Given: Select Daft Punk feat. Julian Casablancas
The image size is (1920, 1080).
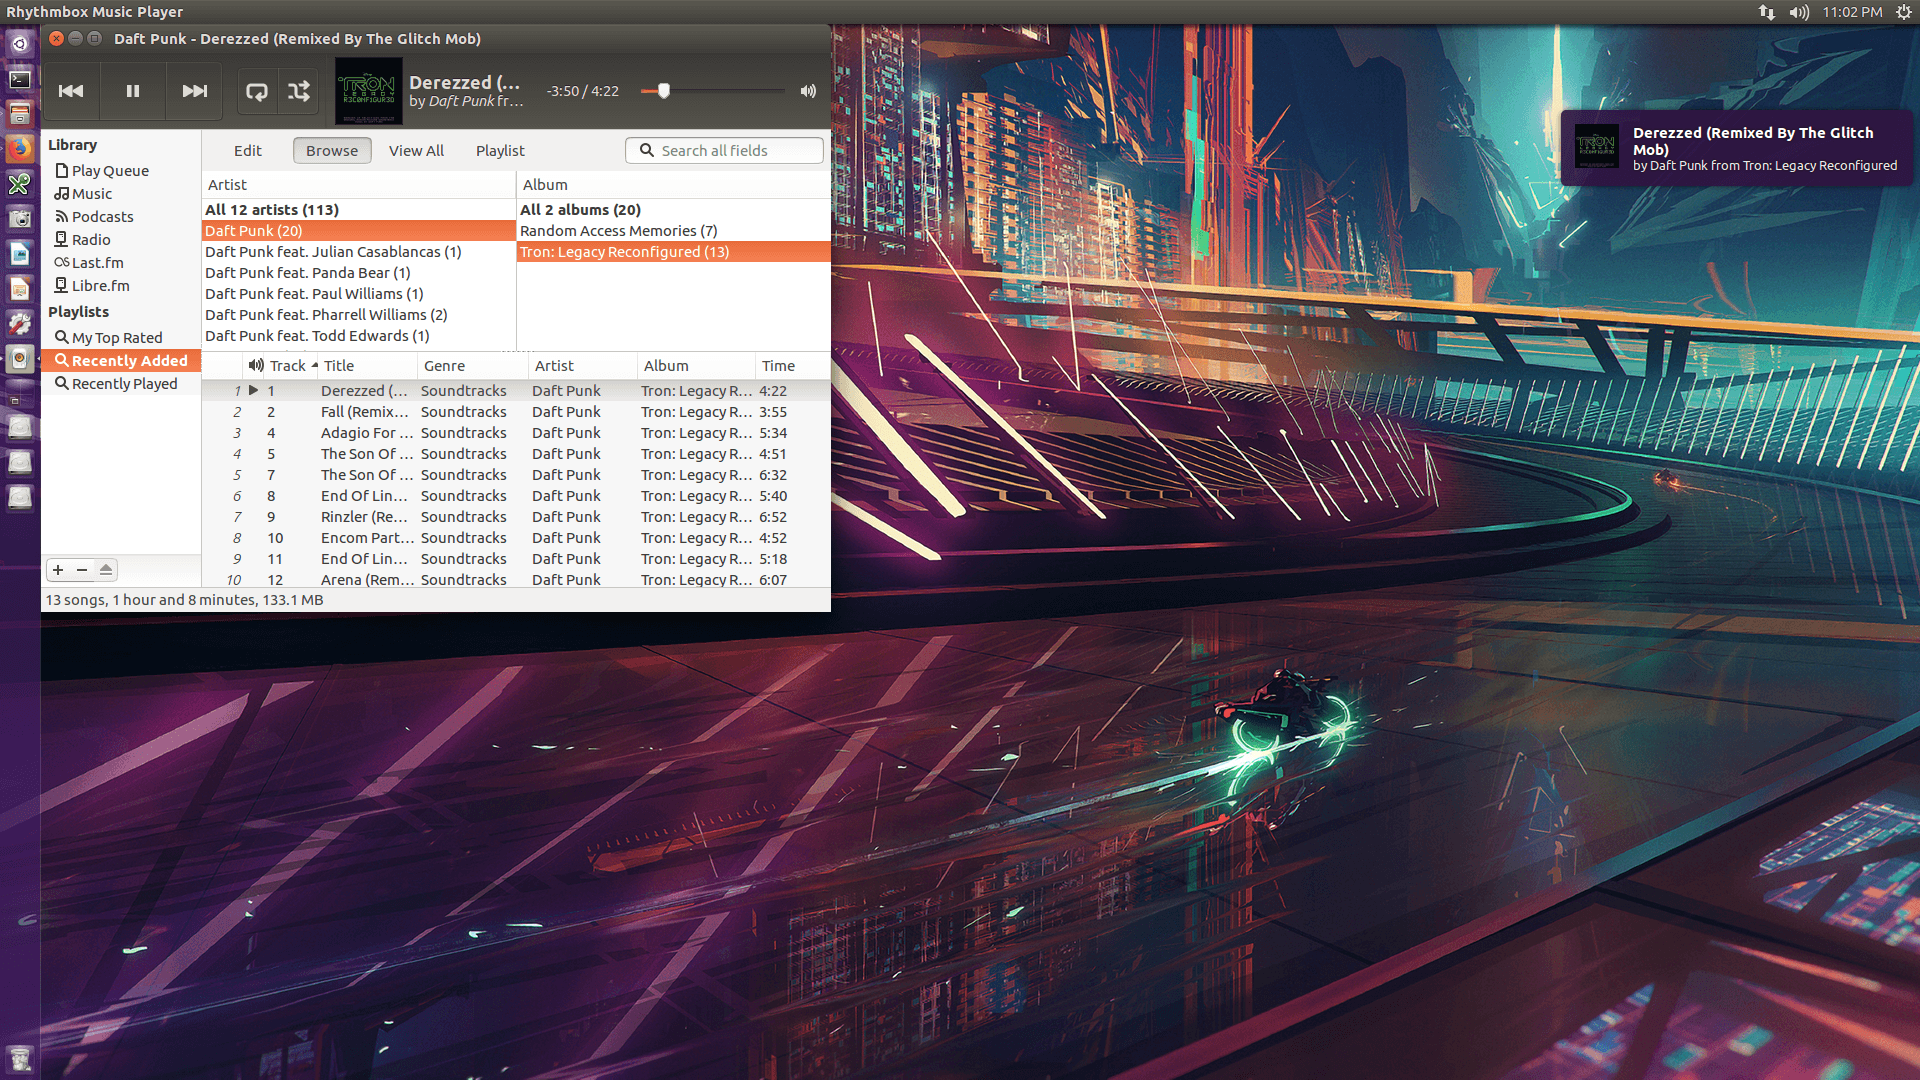Looking at the screenshot, I should pos(358,252).
